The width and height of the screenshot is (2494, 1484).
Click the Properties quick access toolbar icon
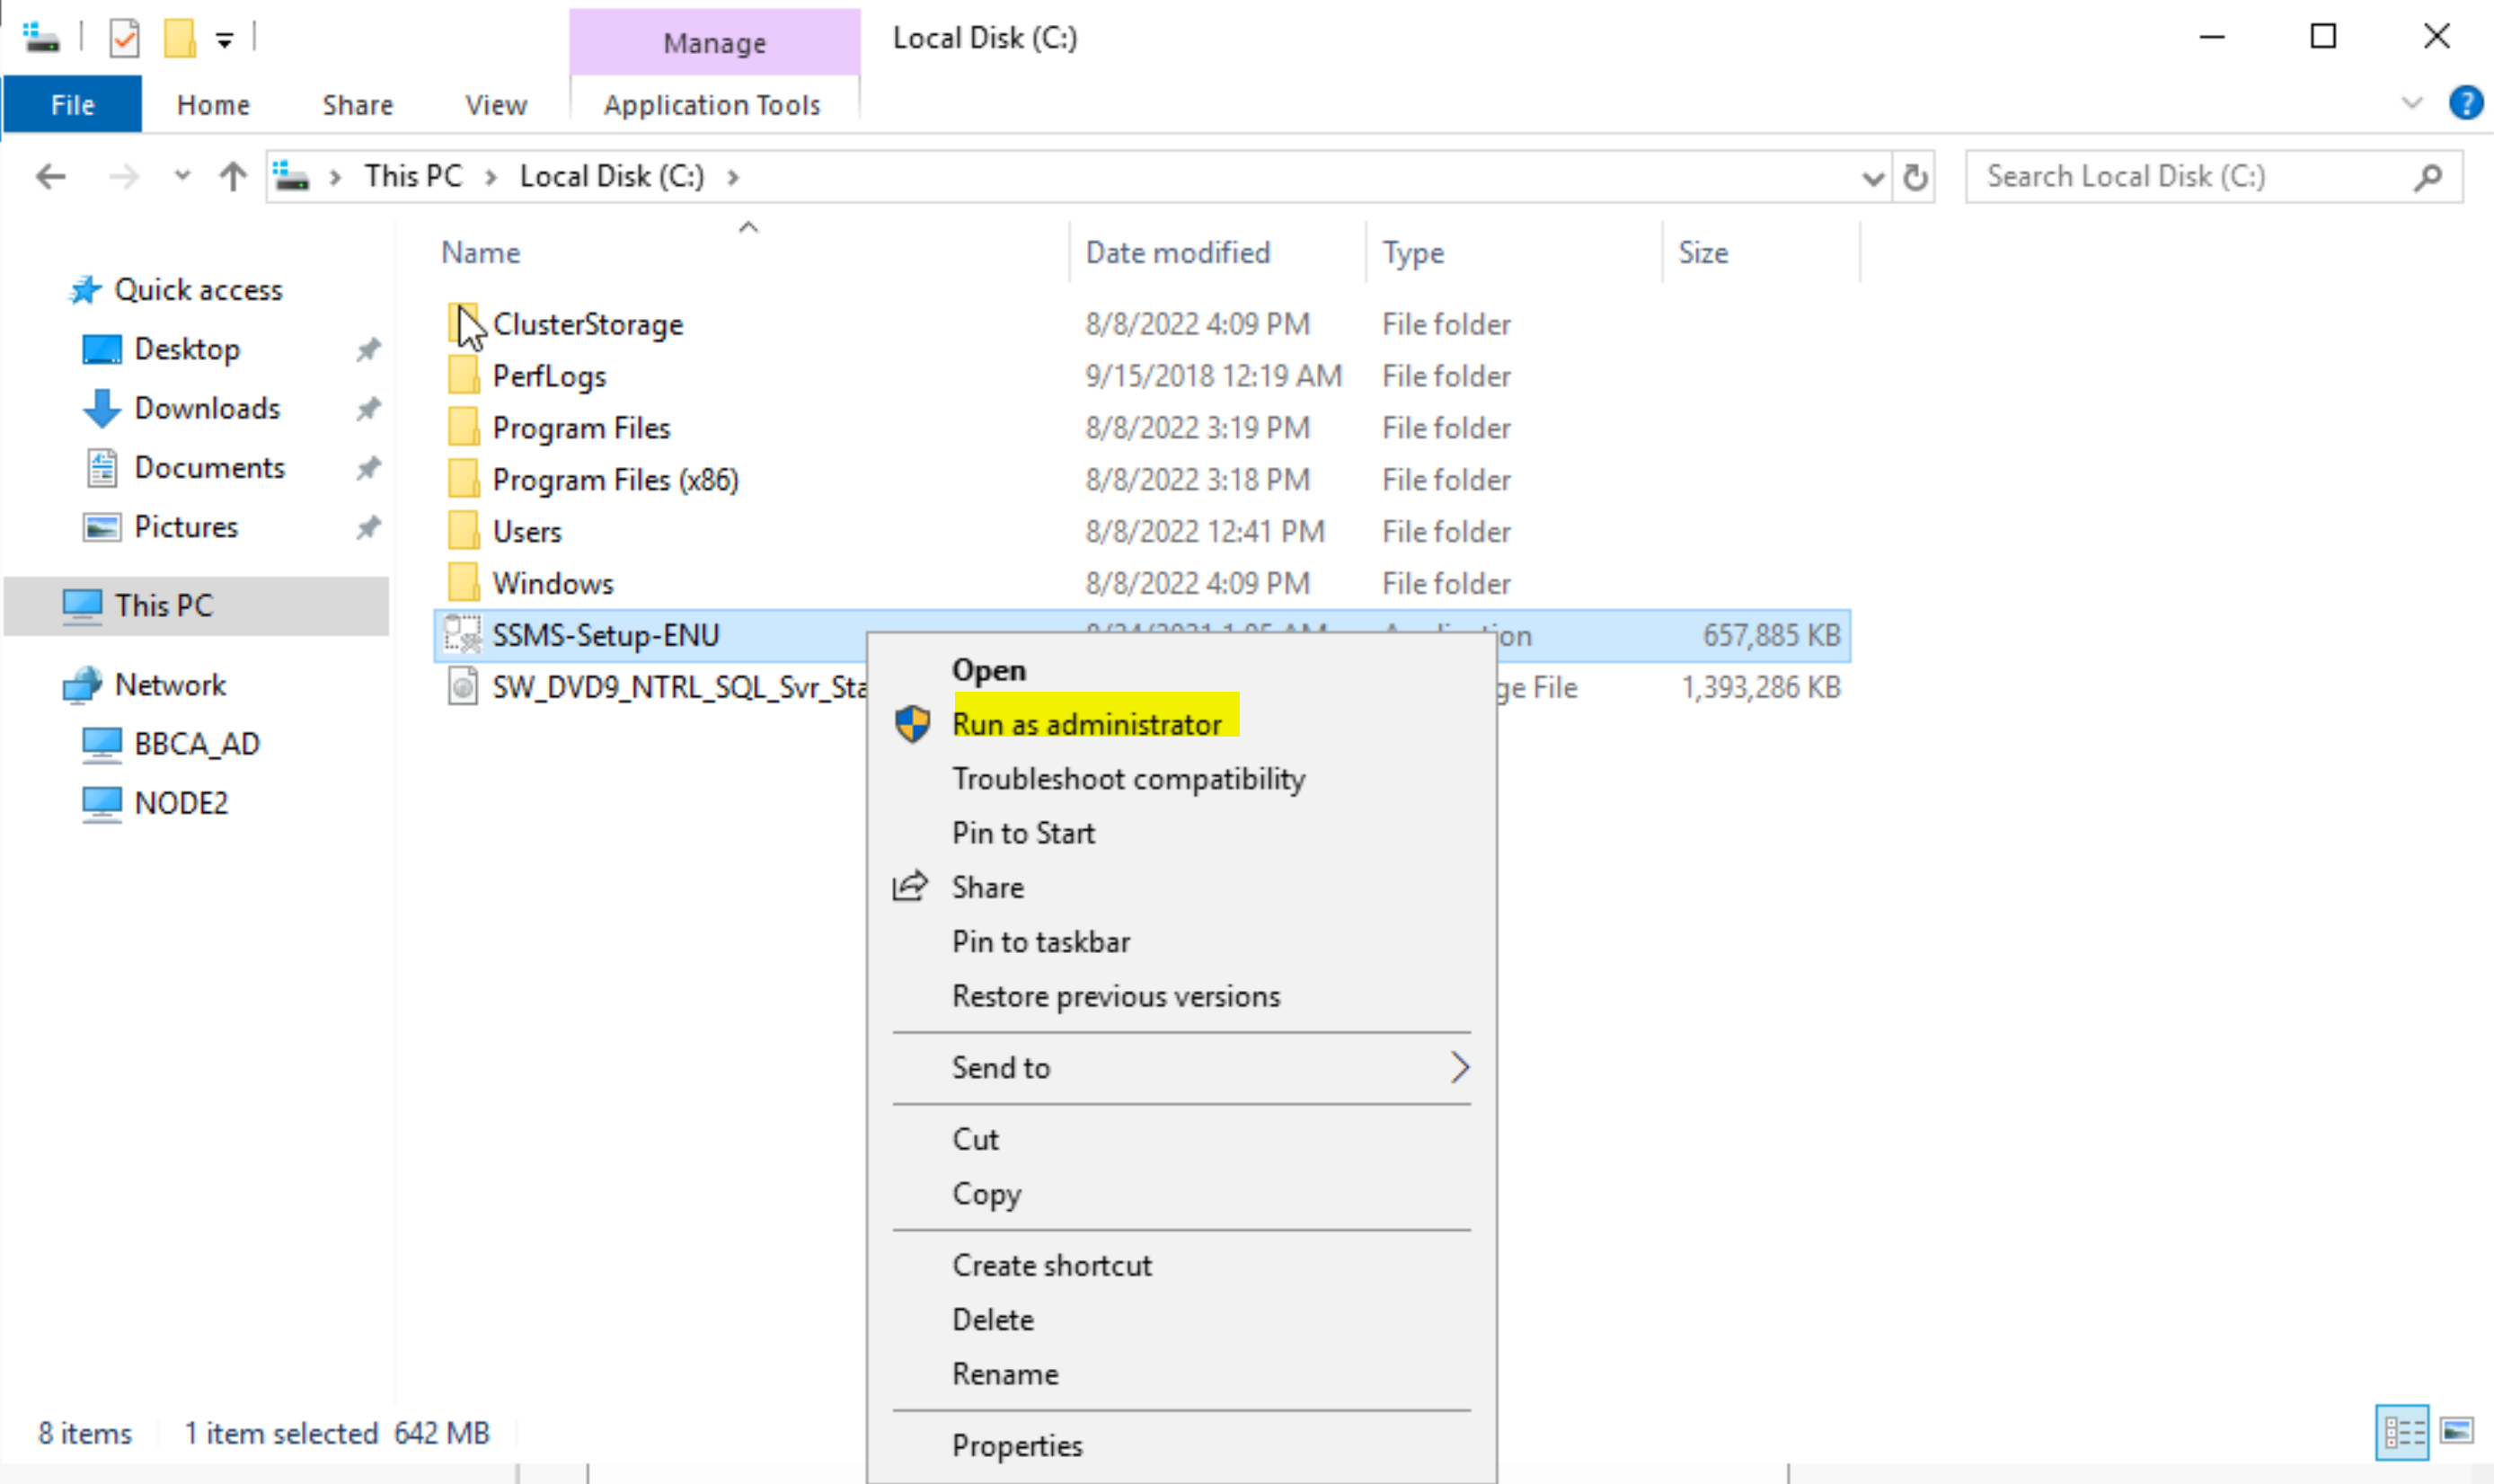click(124, 38)
